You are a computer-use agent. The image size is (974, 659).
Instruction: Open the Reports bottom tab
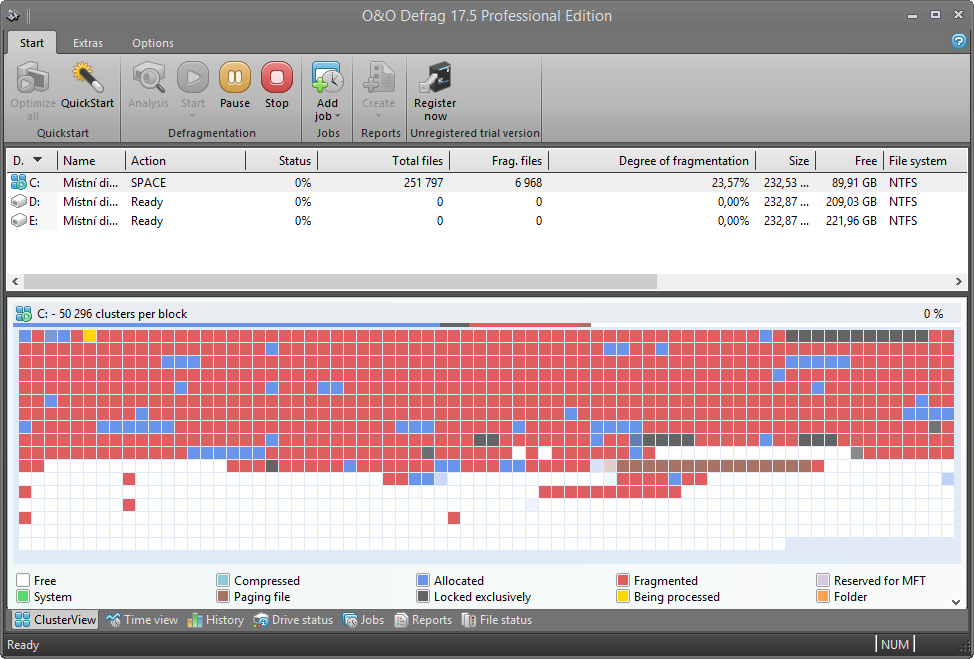point(423,619)
